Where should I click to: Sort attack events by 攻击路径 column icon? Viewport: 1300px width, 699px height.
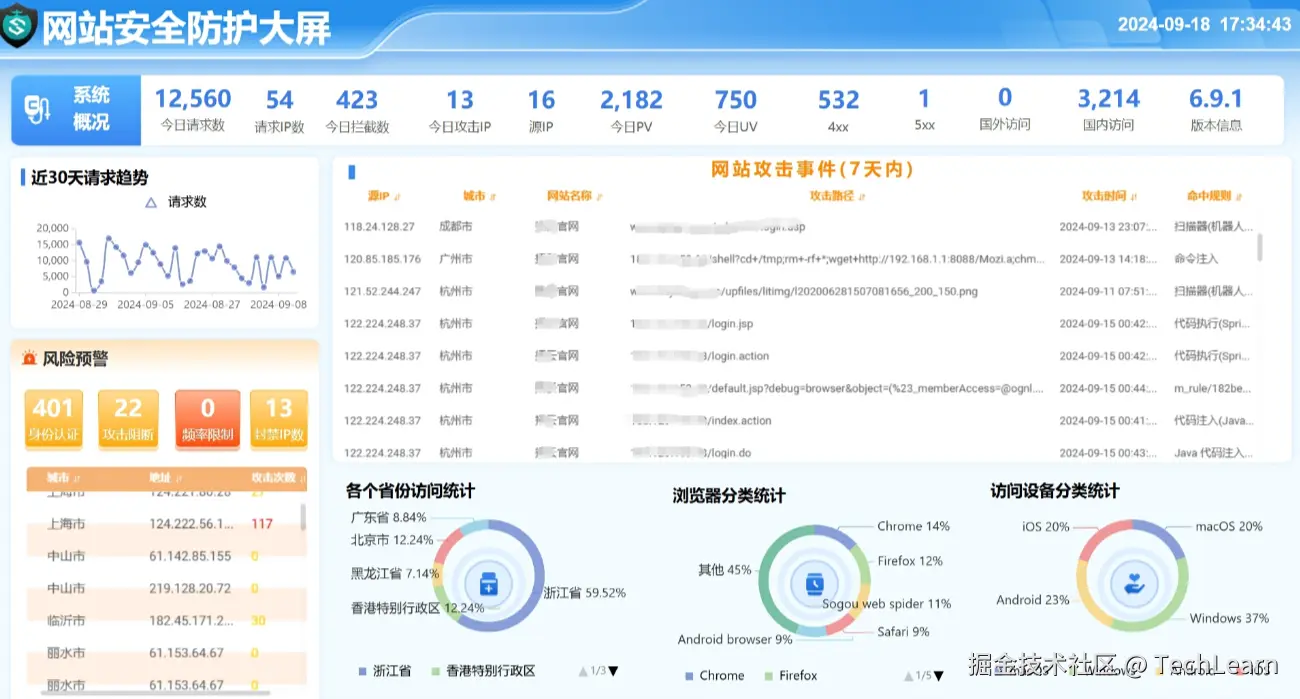tap(862, 197)
